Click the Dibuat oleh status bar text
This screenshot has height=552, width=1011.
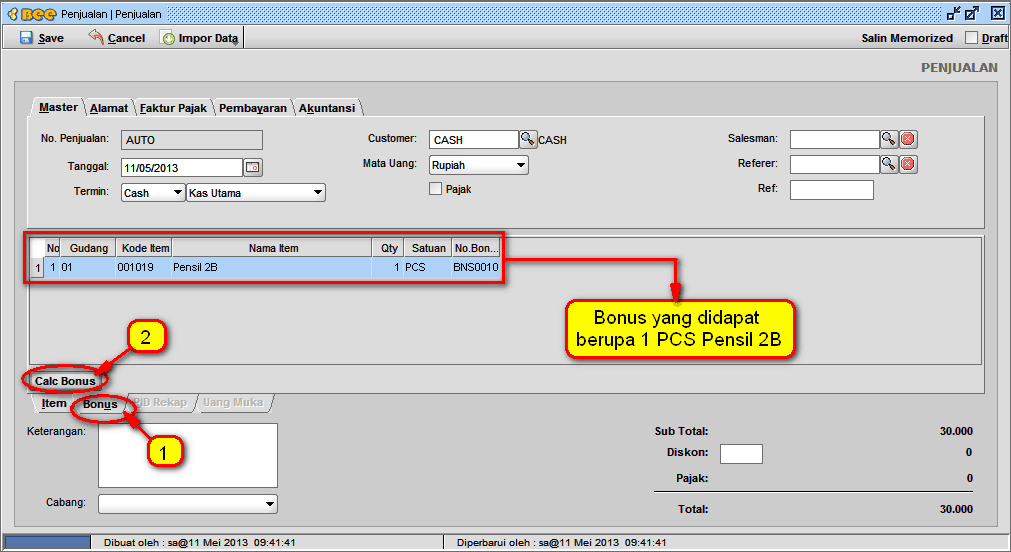pos(199,542)
